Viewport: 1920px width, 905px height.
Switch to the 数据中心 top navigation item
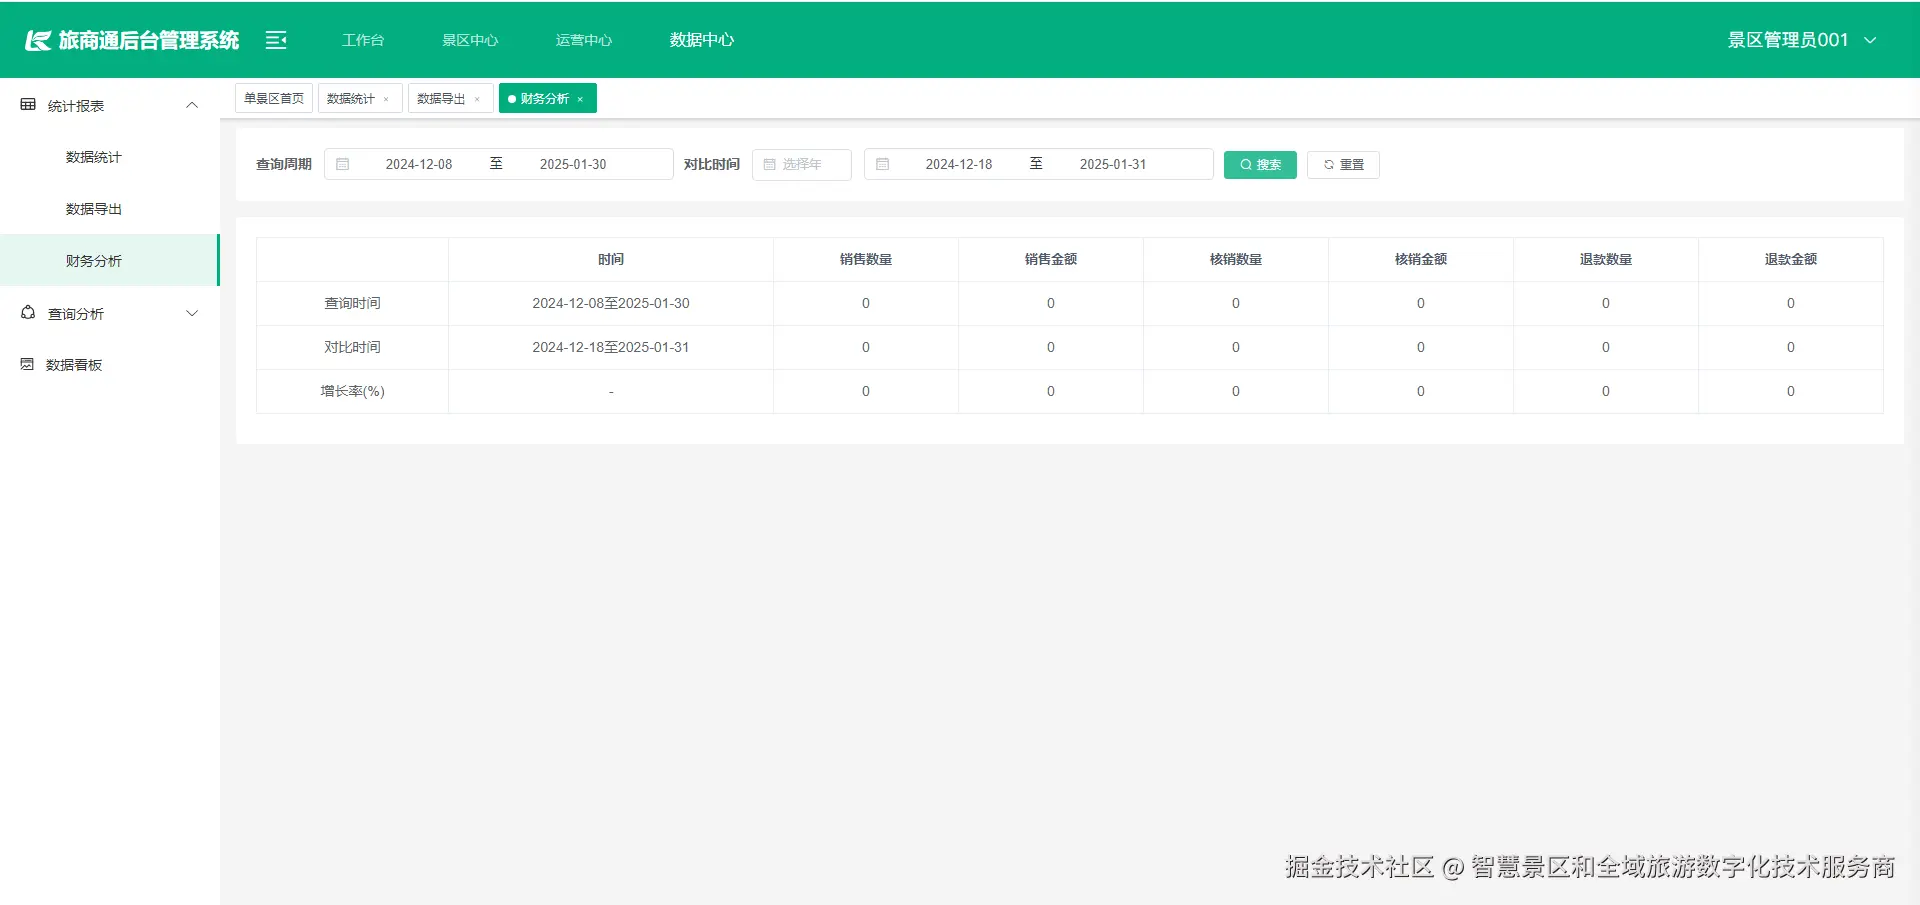(700, 40)
